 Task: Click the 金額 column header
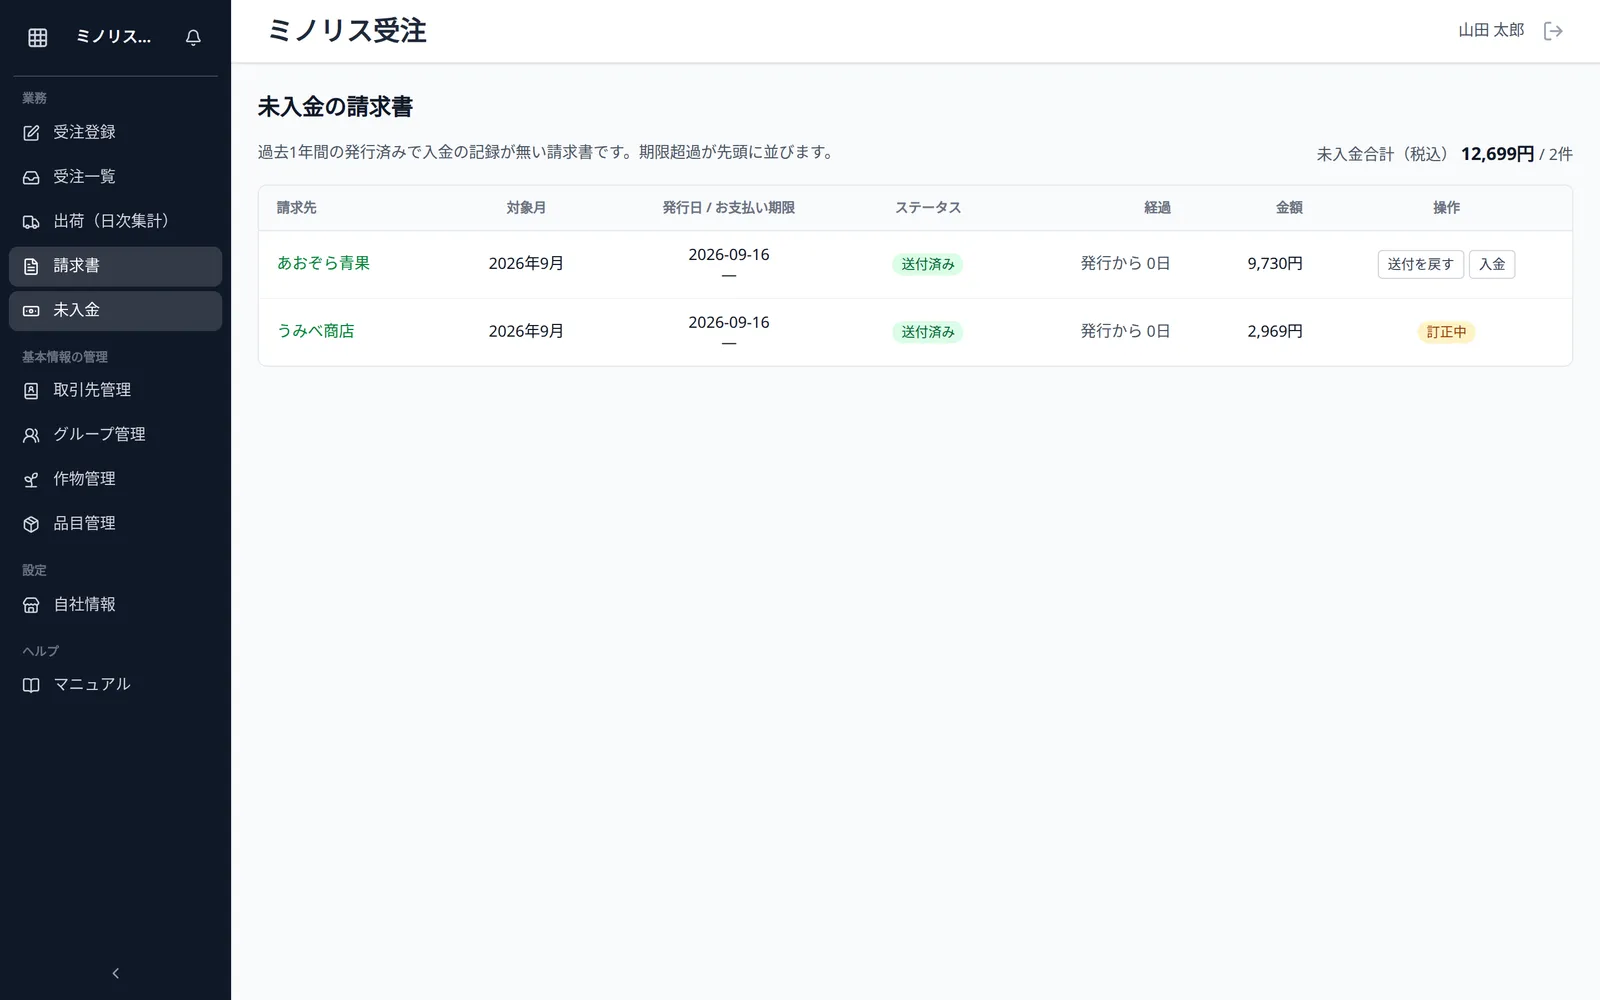[1289, 208]
